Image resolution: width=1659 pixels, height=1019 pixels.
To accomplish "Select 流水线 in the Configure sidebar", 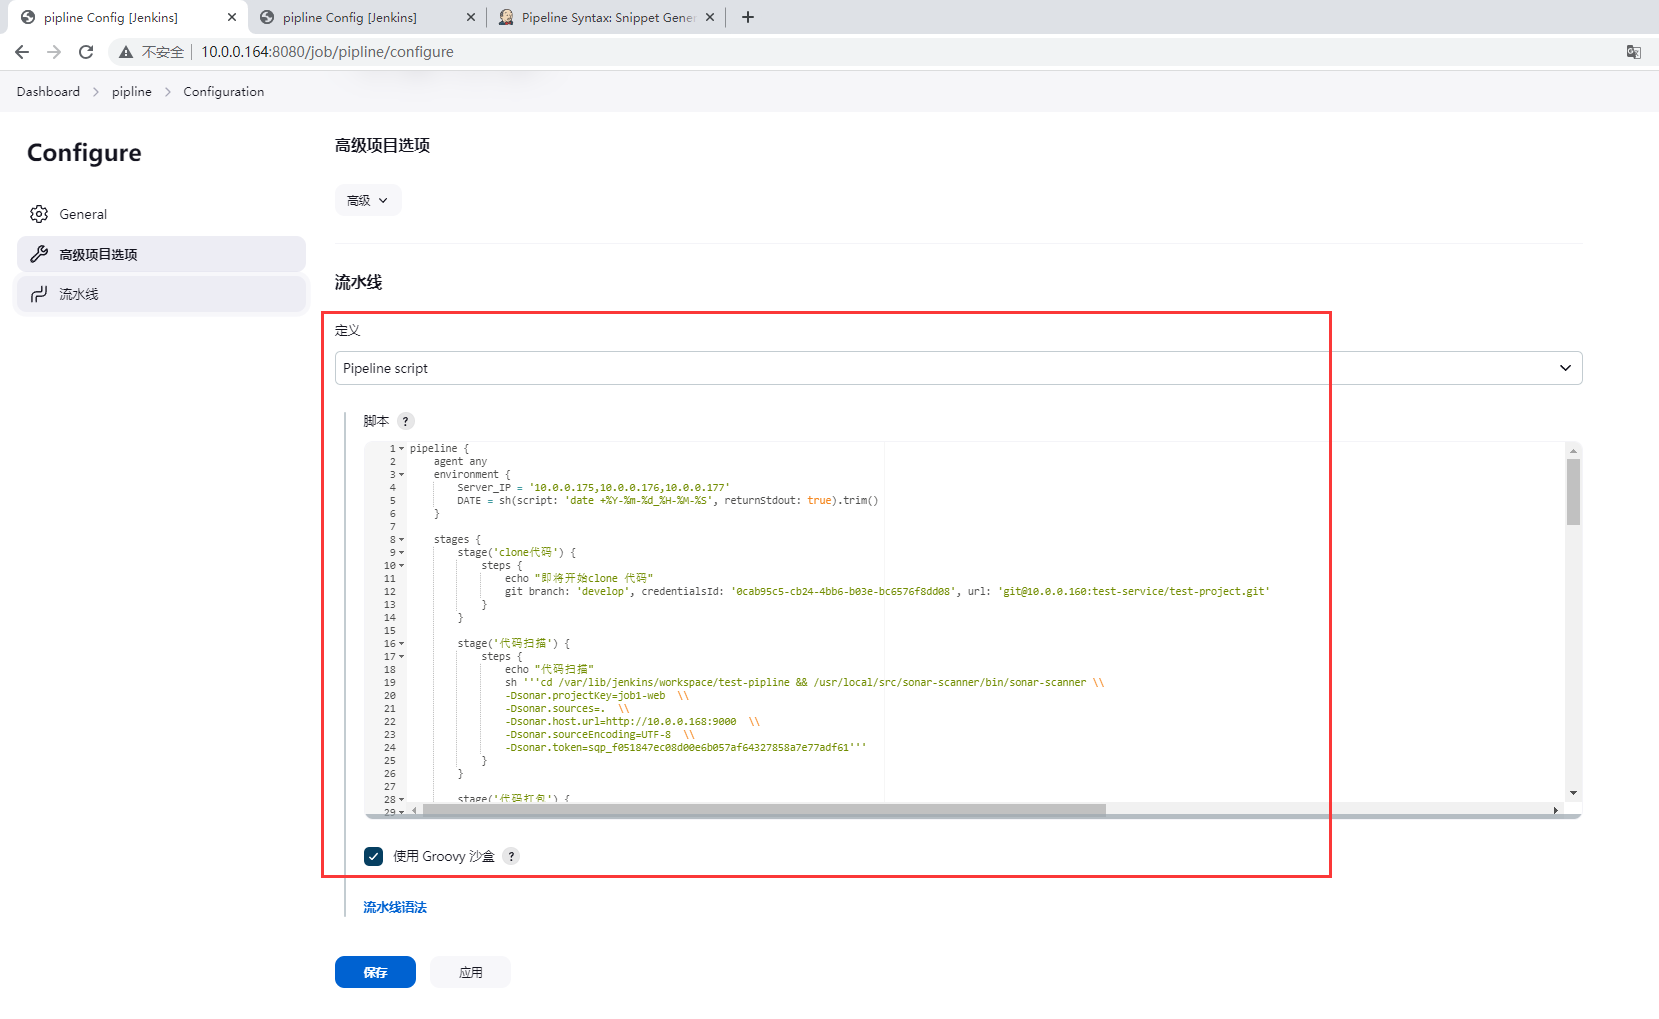I will coord(161,294).
